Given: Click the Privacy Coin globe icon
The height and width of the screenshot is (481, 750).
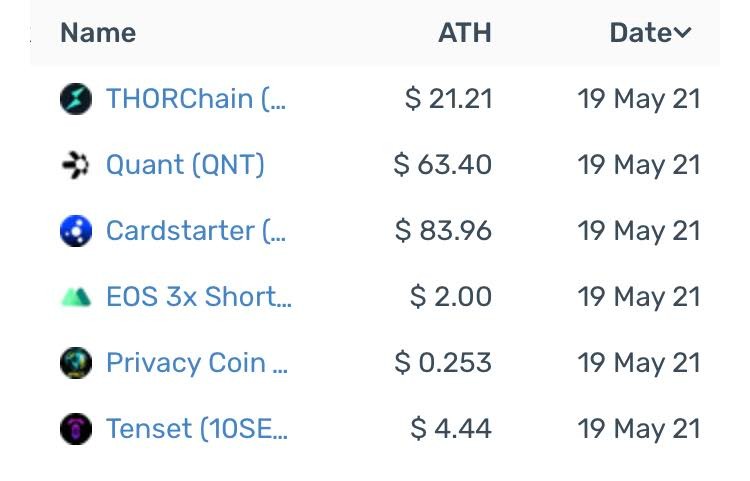Looking at the screenshot, I should click(x=76, y=363).
